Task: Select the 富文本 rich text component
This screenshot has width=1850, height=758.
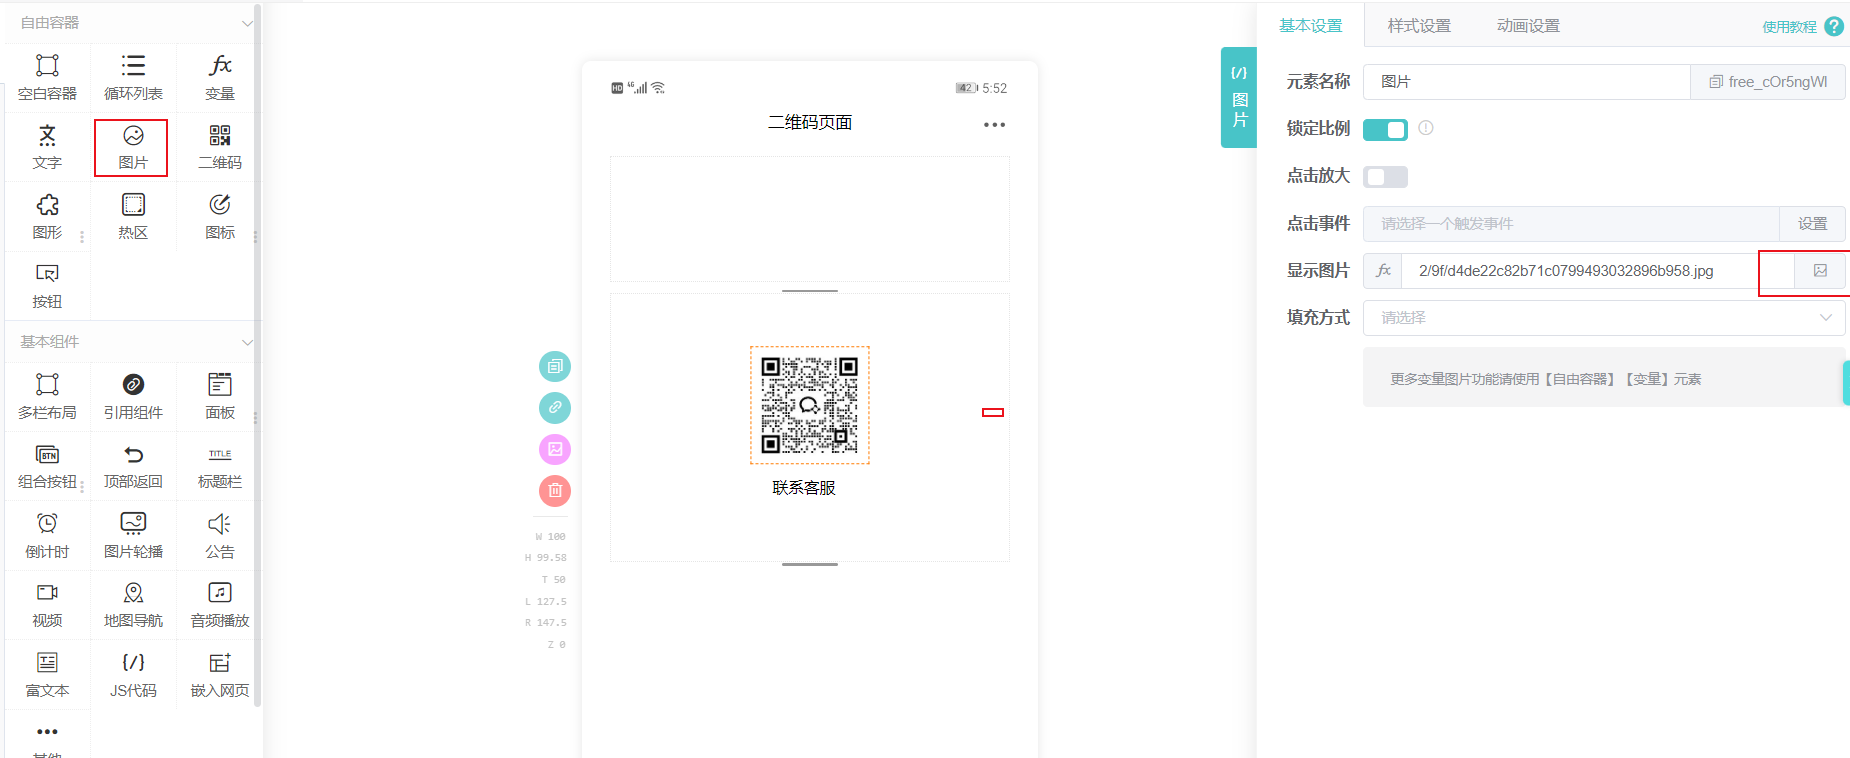Action: (47, 675)
